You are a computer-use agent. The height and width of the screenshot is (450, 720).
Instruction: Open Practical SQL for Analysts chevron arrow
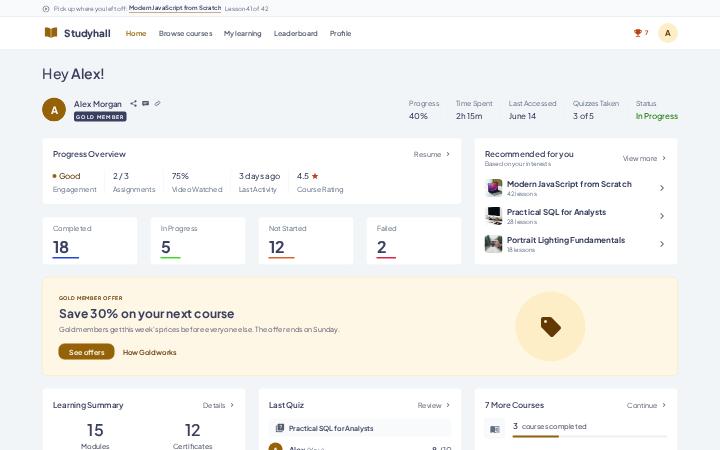[x=662, y=216]
